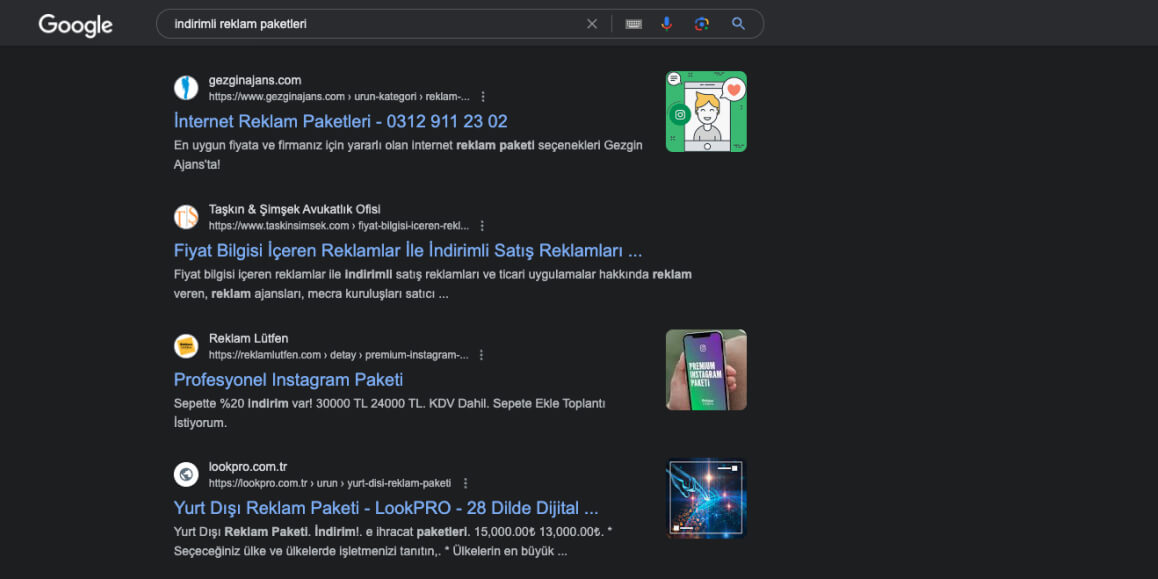Click snippet starting 'Yurt Dışı Reklam Paketi. İndirim!'
This screenshot has height=579, width=1158.
pyautogui.click(x=393, y=541)
